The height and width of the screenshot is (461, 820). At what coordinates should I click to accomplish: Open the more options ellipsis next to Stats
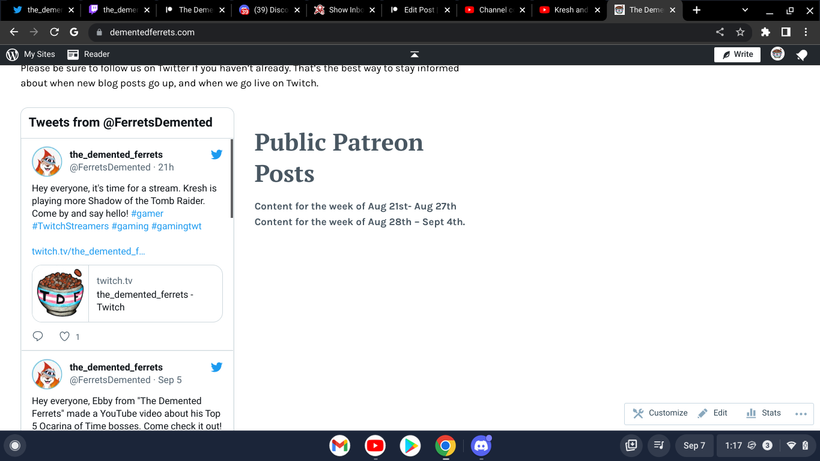[801, 413]
